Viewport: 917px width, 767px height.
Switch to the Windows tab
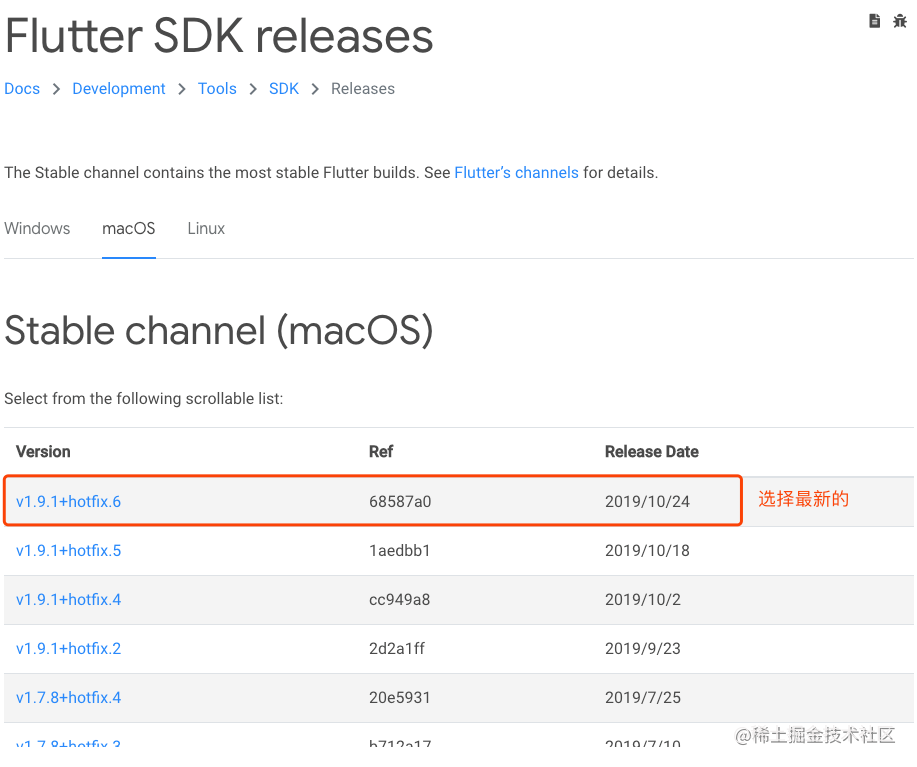point(37,229)
